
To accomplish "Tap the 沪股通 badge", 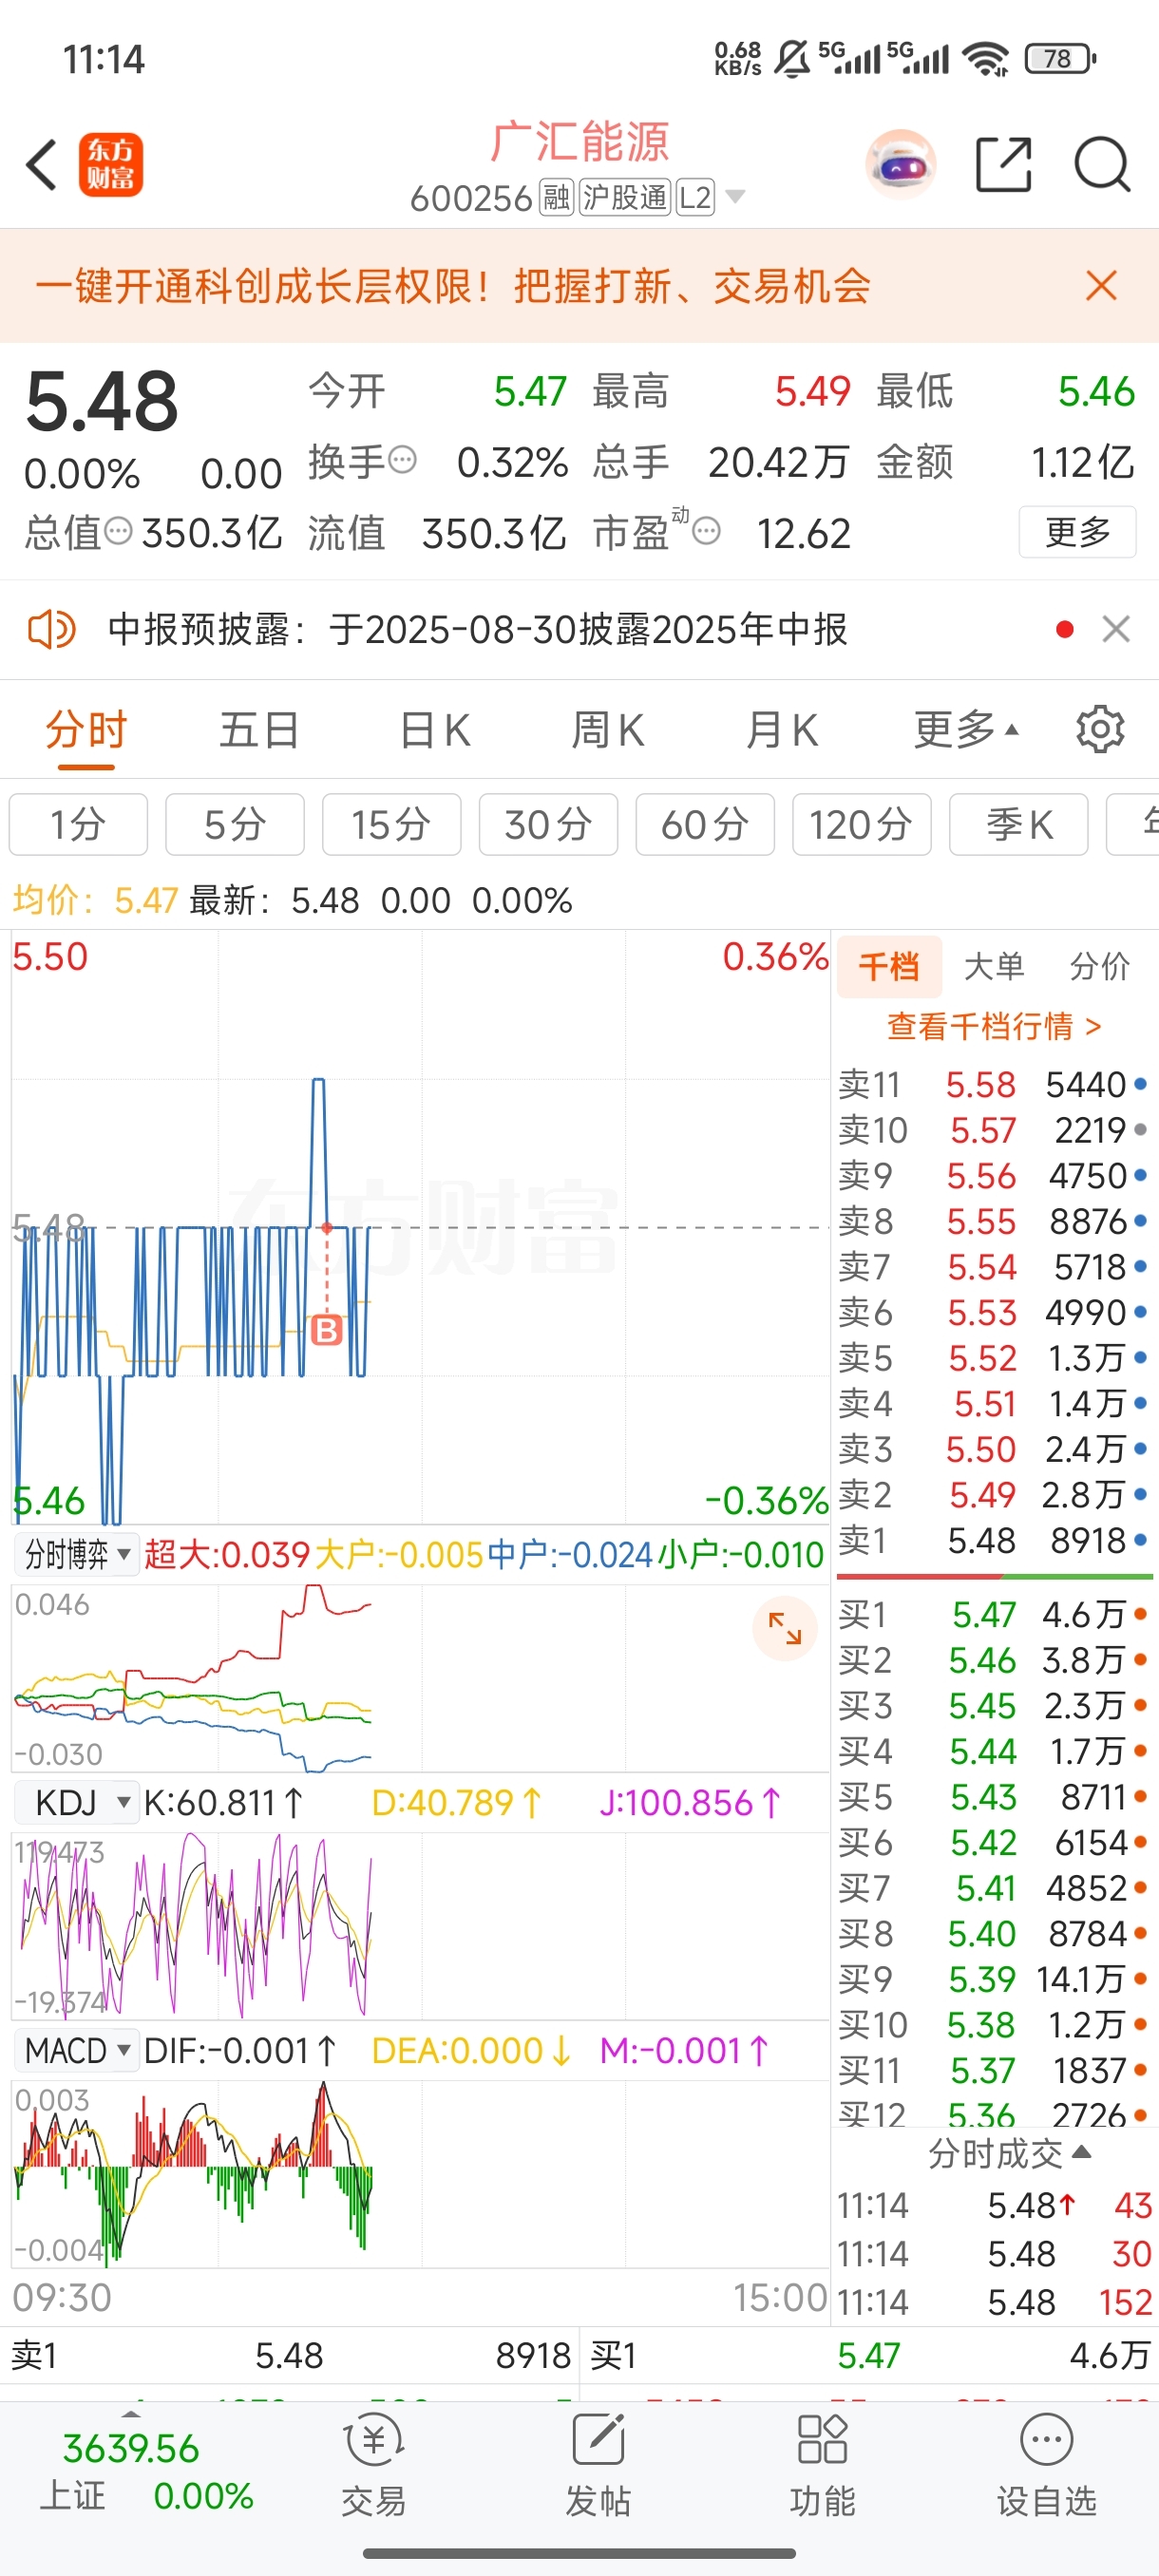I will tap(625, 198).
